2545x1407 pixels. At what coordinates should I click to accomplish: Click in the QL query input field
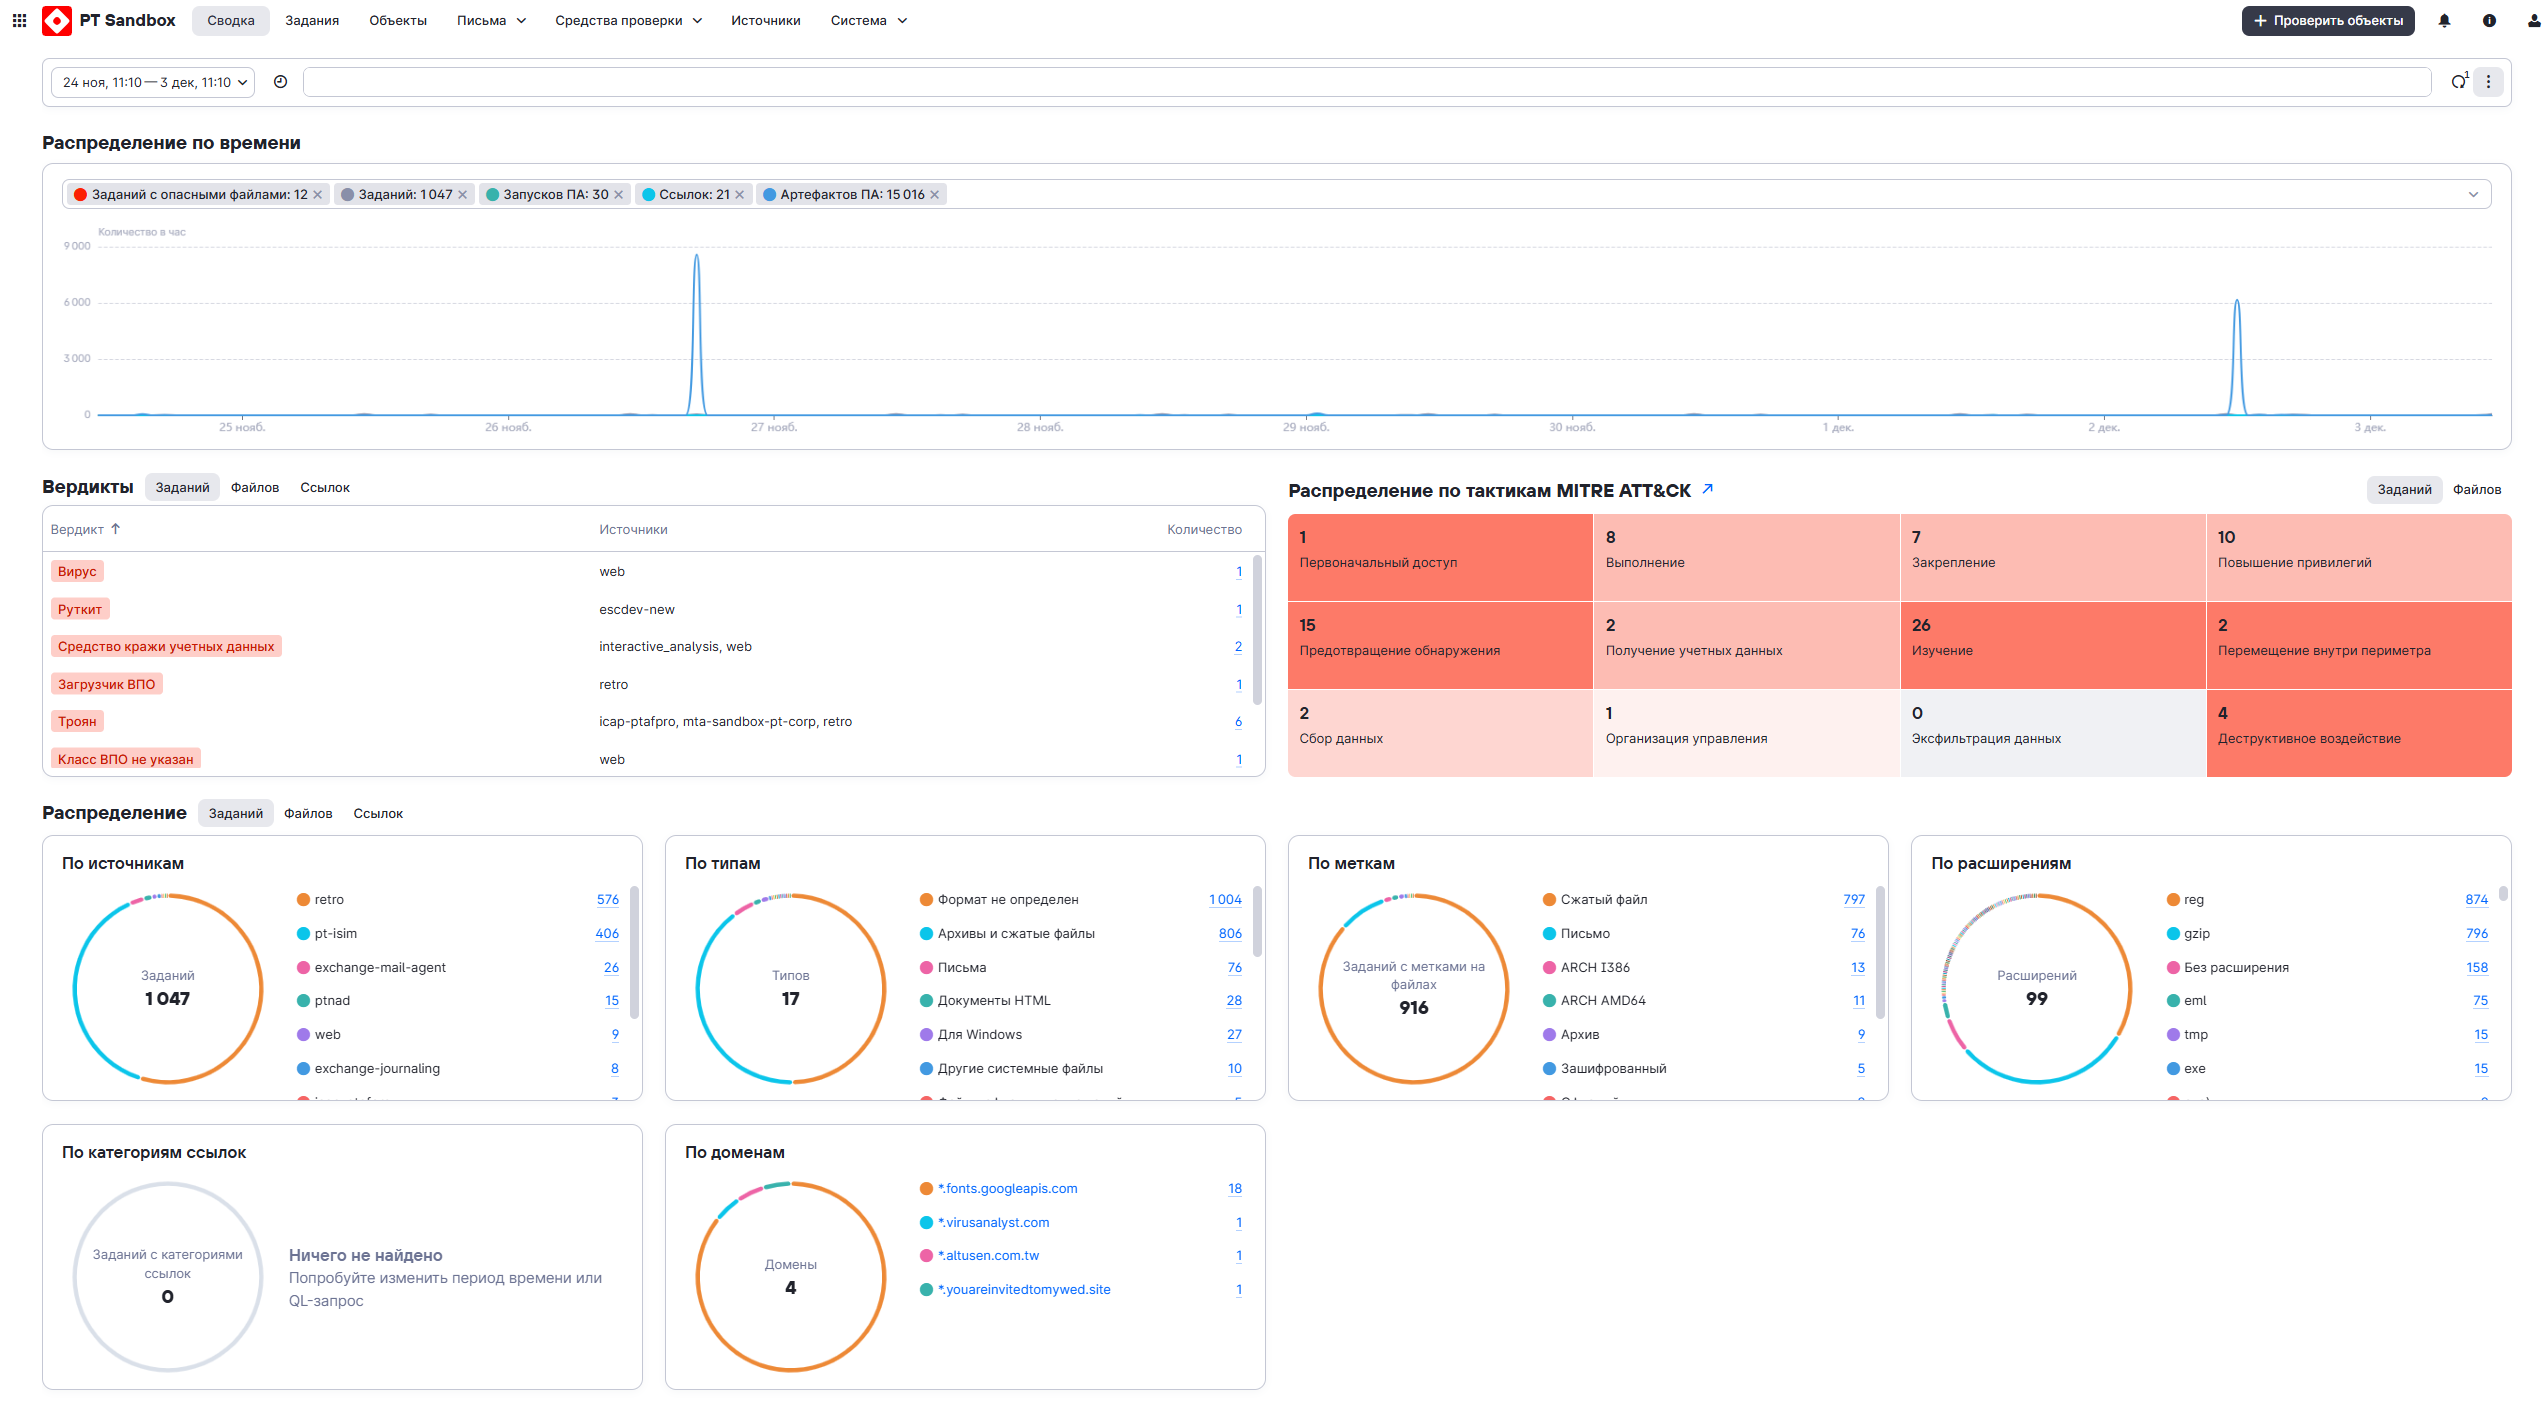[x=1366, y=82]
